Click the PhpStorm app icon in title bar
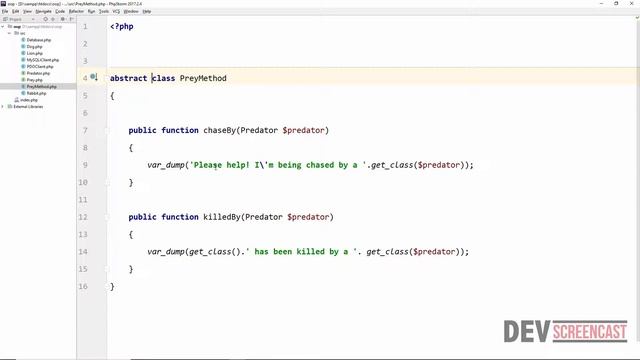This screenshot has height=360, width=640. coord(4,4)
